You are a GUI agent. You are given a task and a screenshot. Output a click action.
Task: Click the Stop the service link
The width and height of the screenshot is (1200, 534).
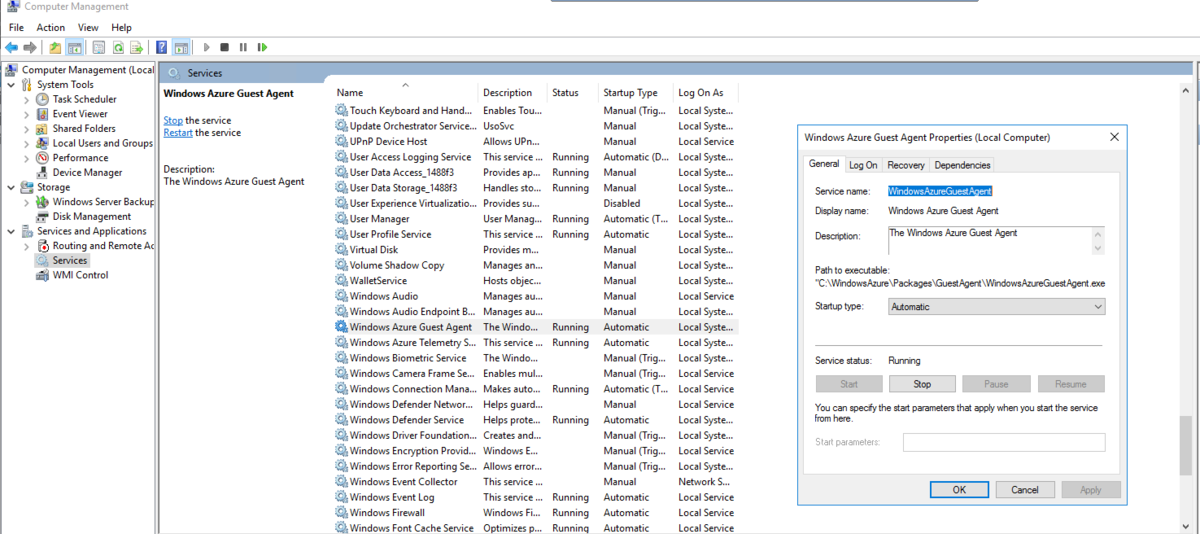tap(173, 120)
